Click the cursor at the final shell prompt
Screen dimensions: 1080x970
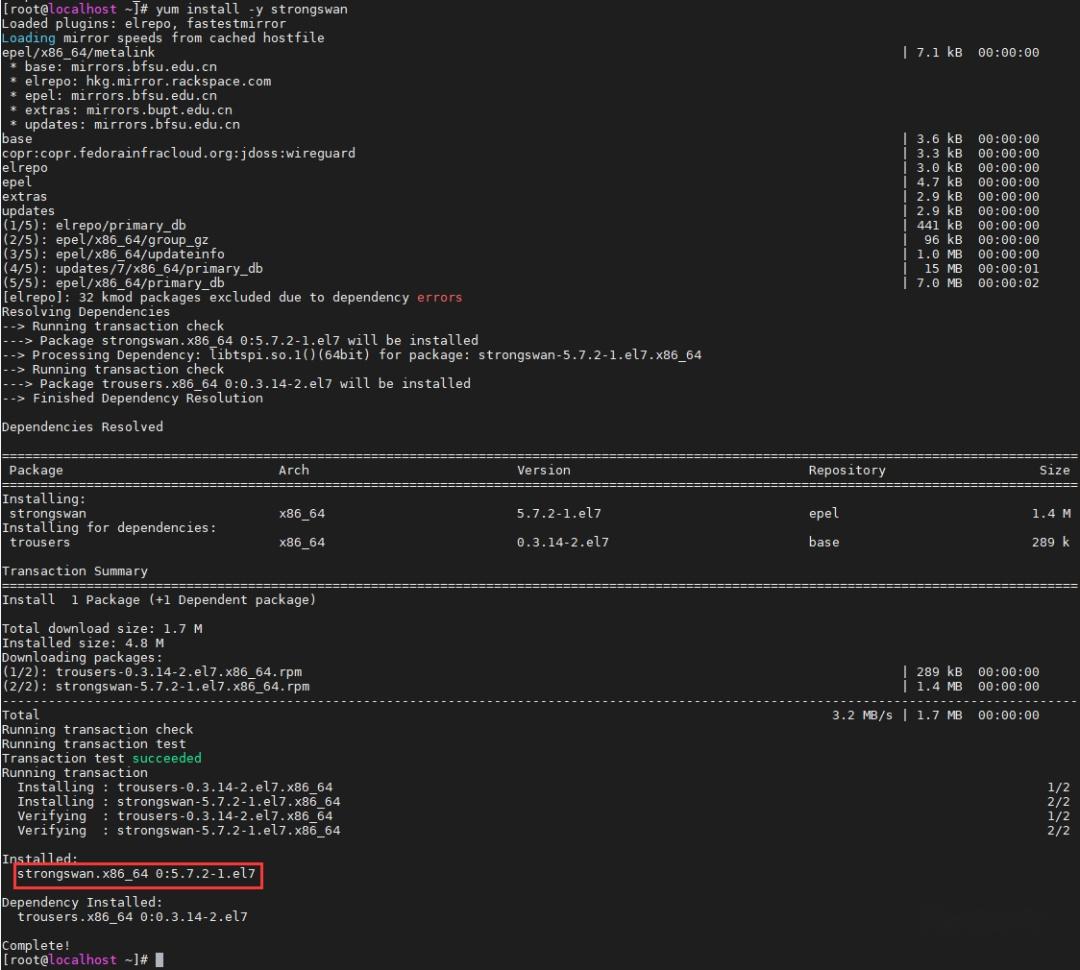coord(159,960)
